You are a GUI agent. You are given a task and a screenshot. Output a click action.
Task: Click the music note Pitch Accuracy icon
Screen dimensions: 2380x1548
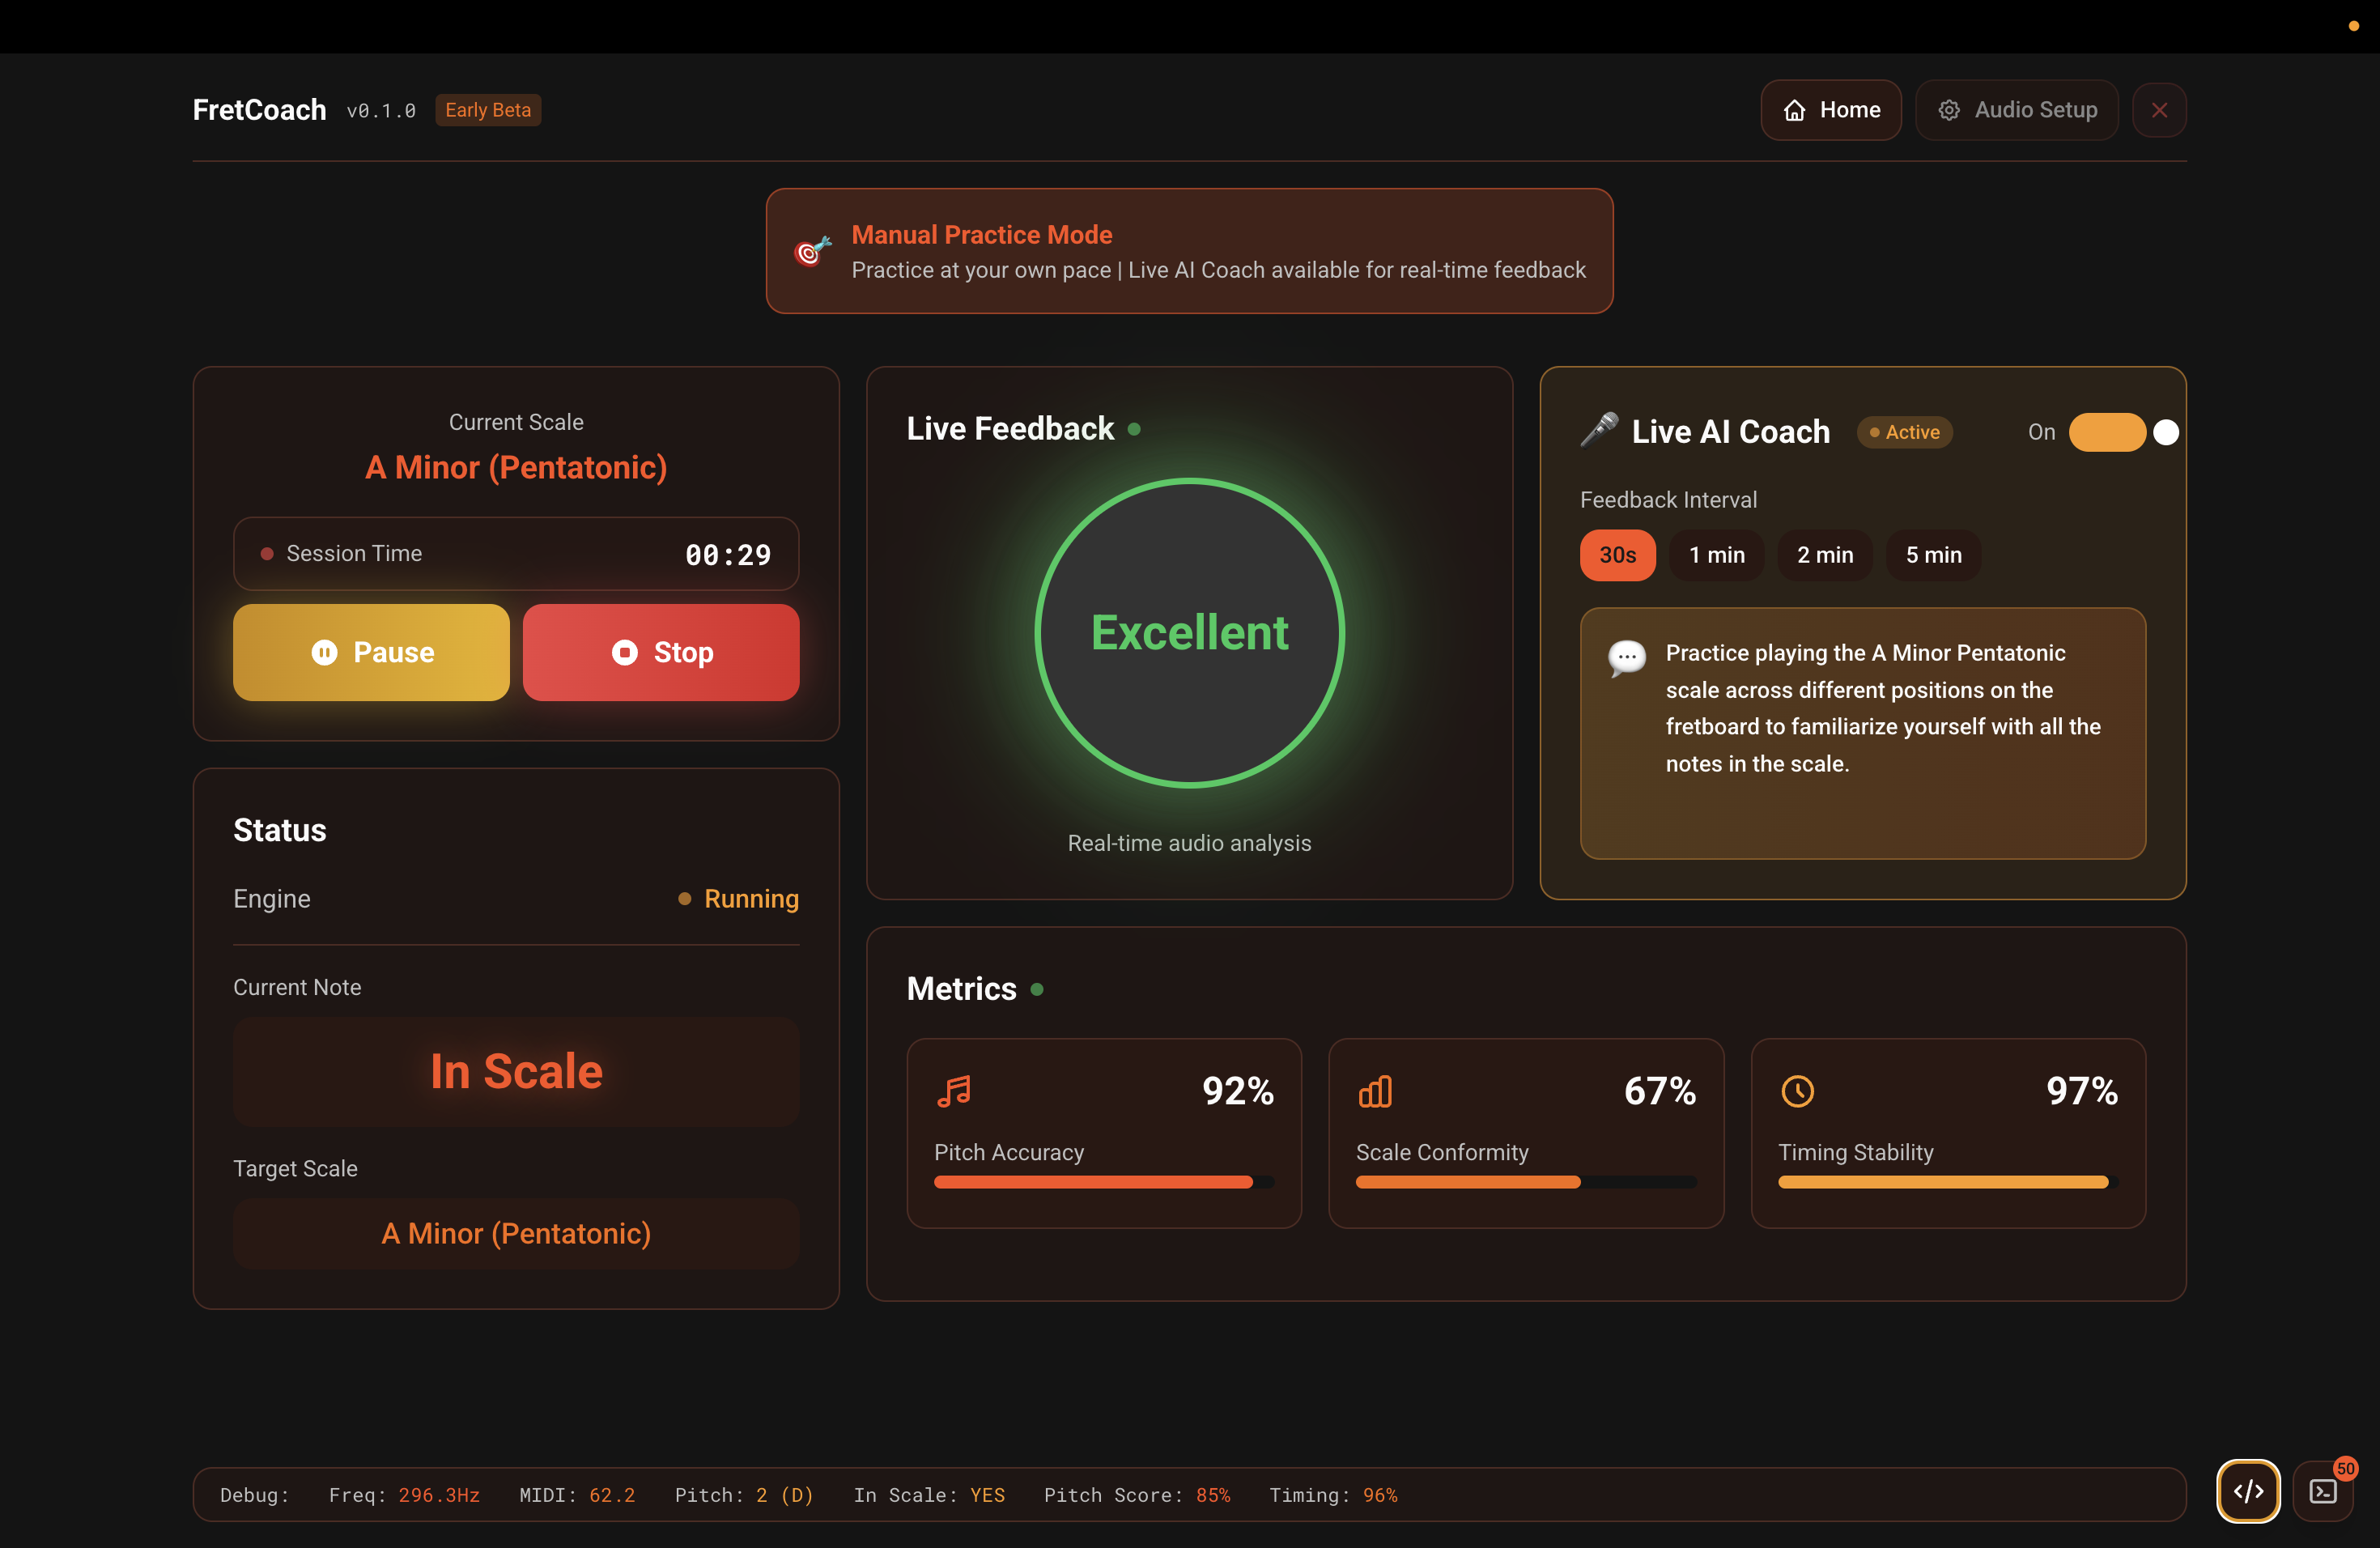point(954,1091)
